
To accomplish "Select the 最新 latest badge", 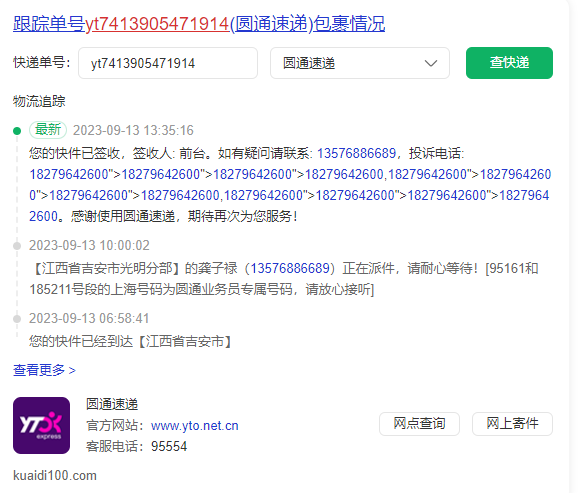I will pyautogui.click(x=48, y=130).
